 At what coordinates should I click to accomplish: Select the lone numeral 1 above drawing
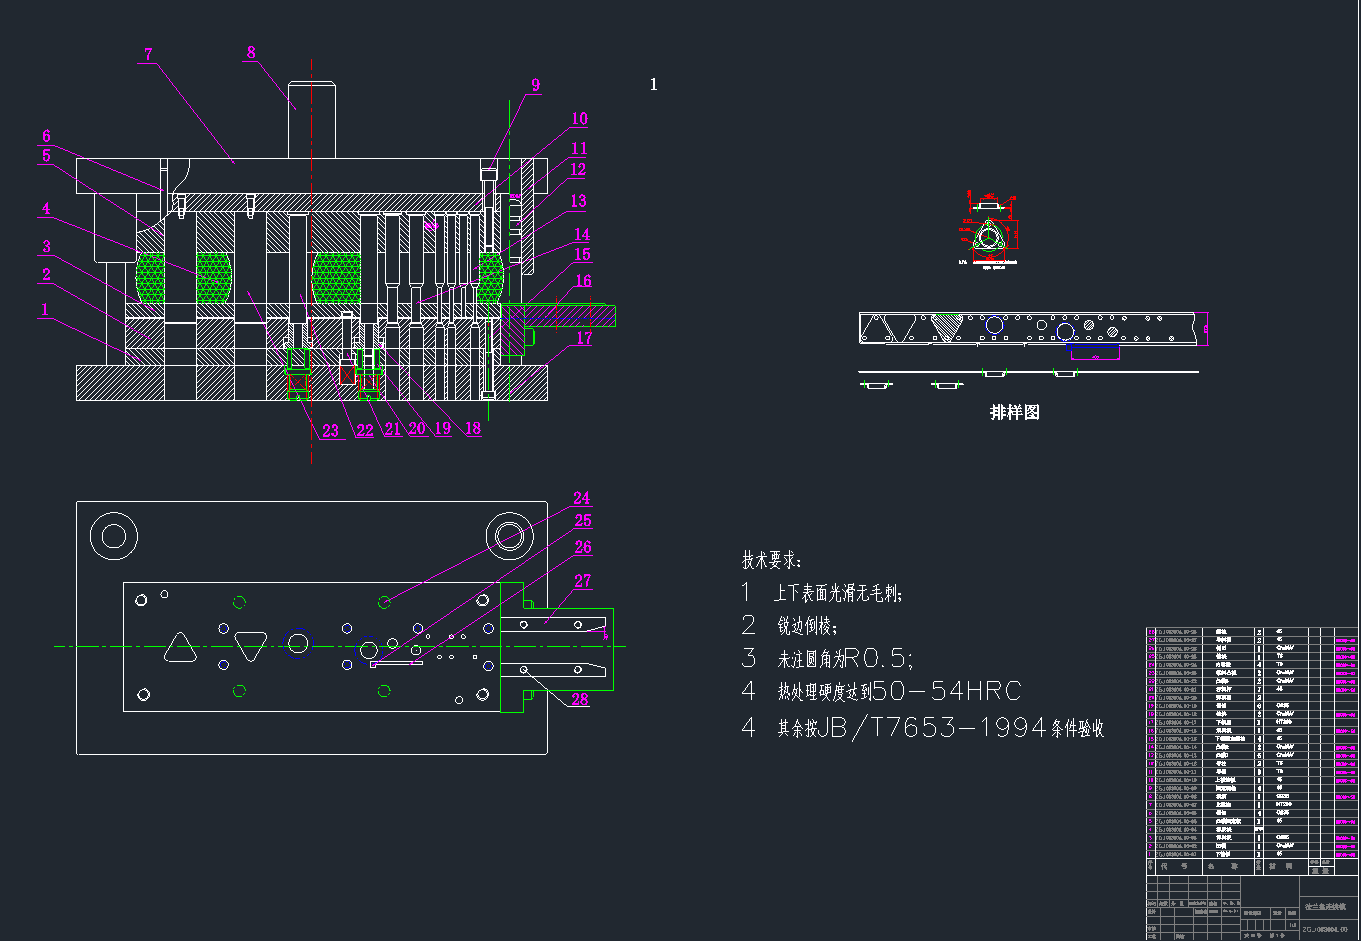tap(654, 85)
